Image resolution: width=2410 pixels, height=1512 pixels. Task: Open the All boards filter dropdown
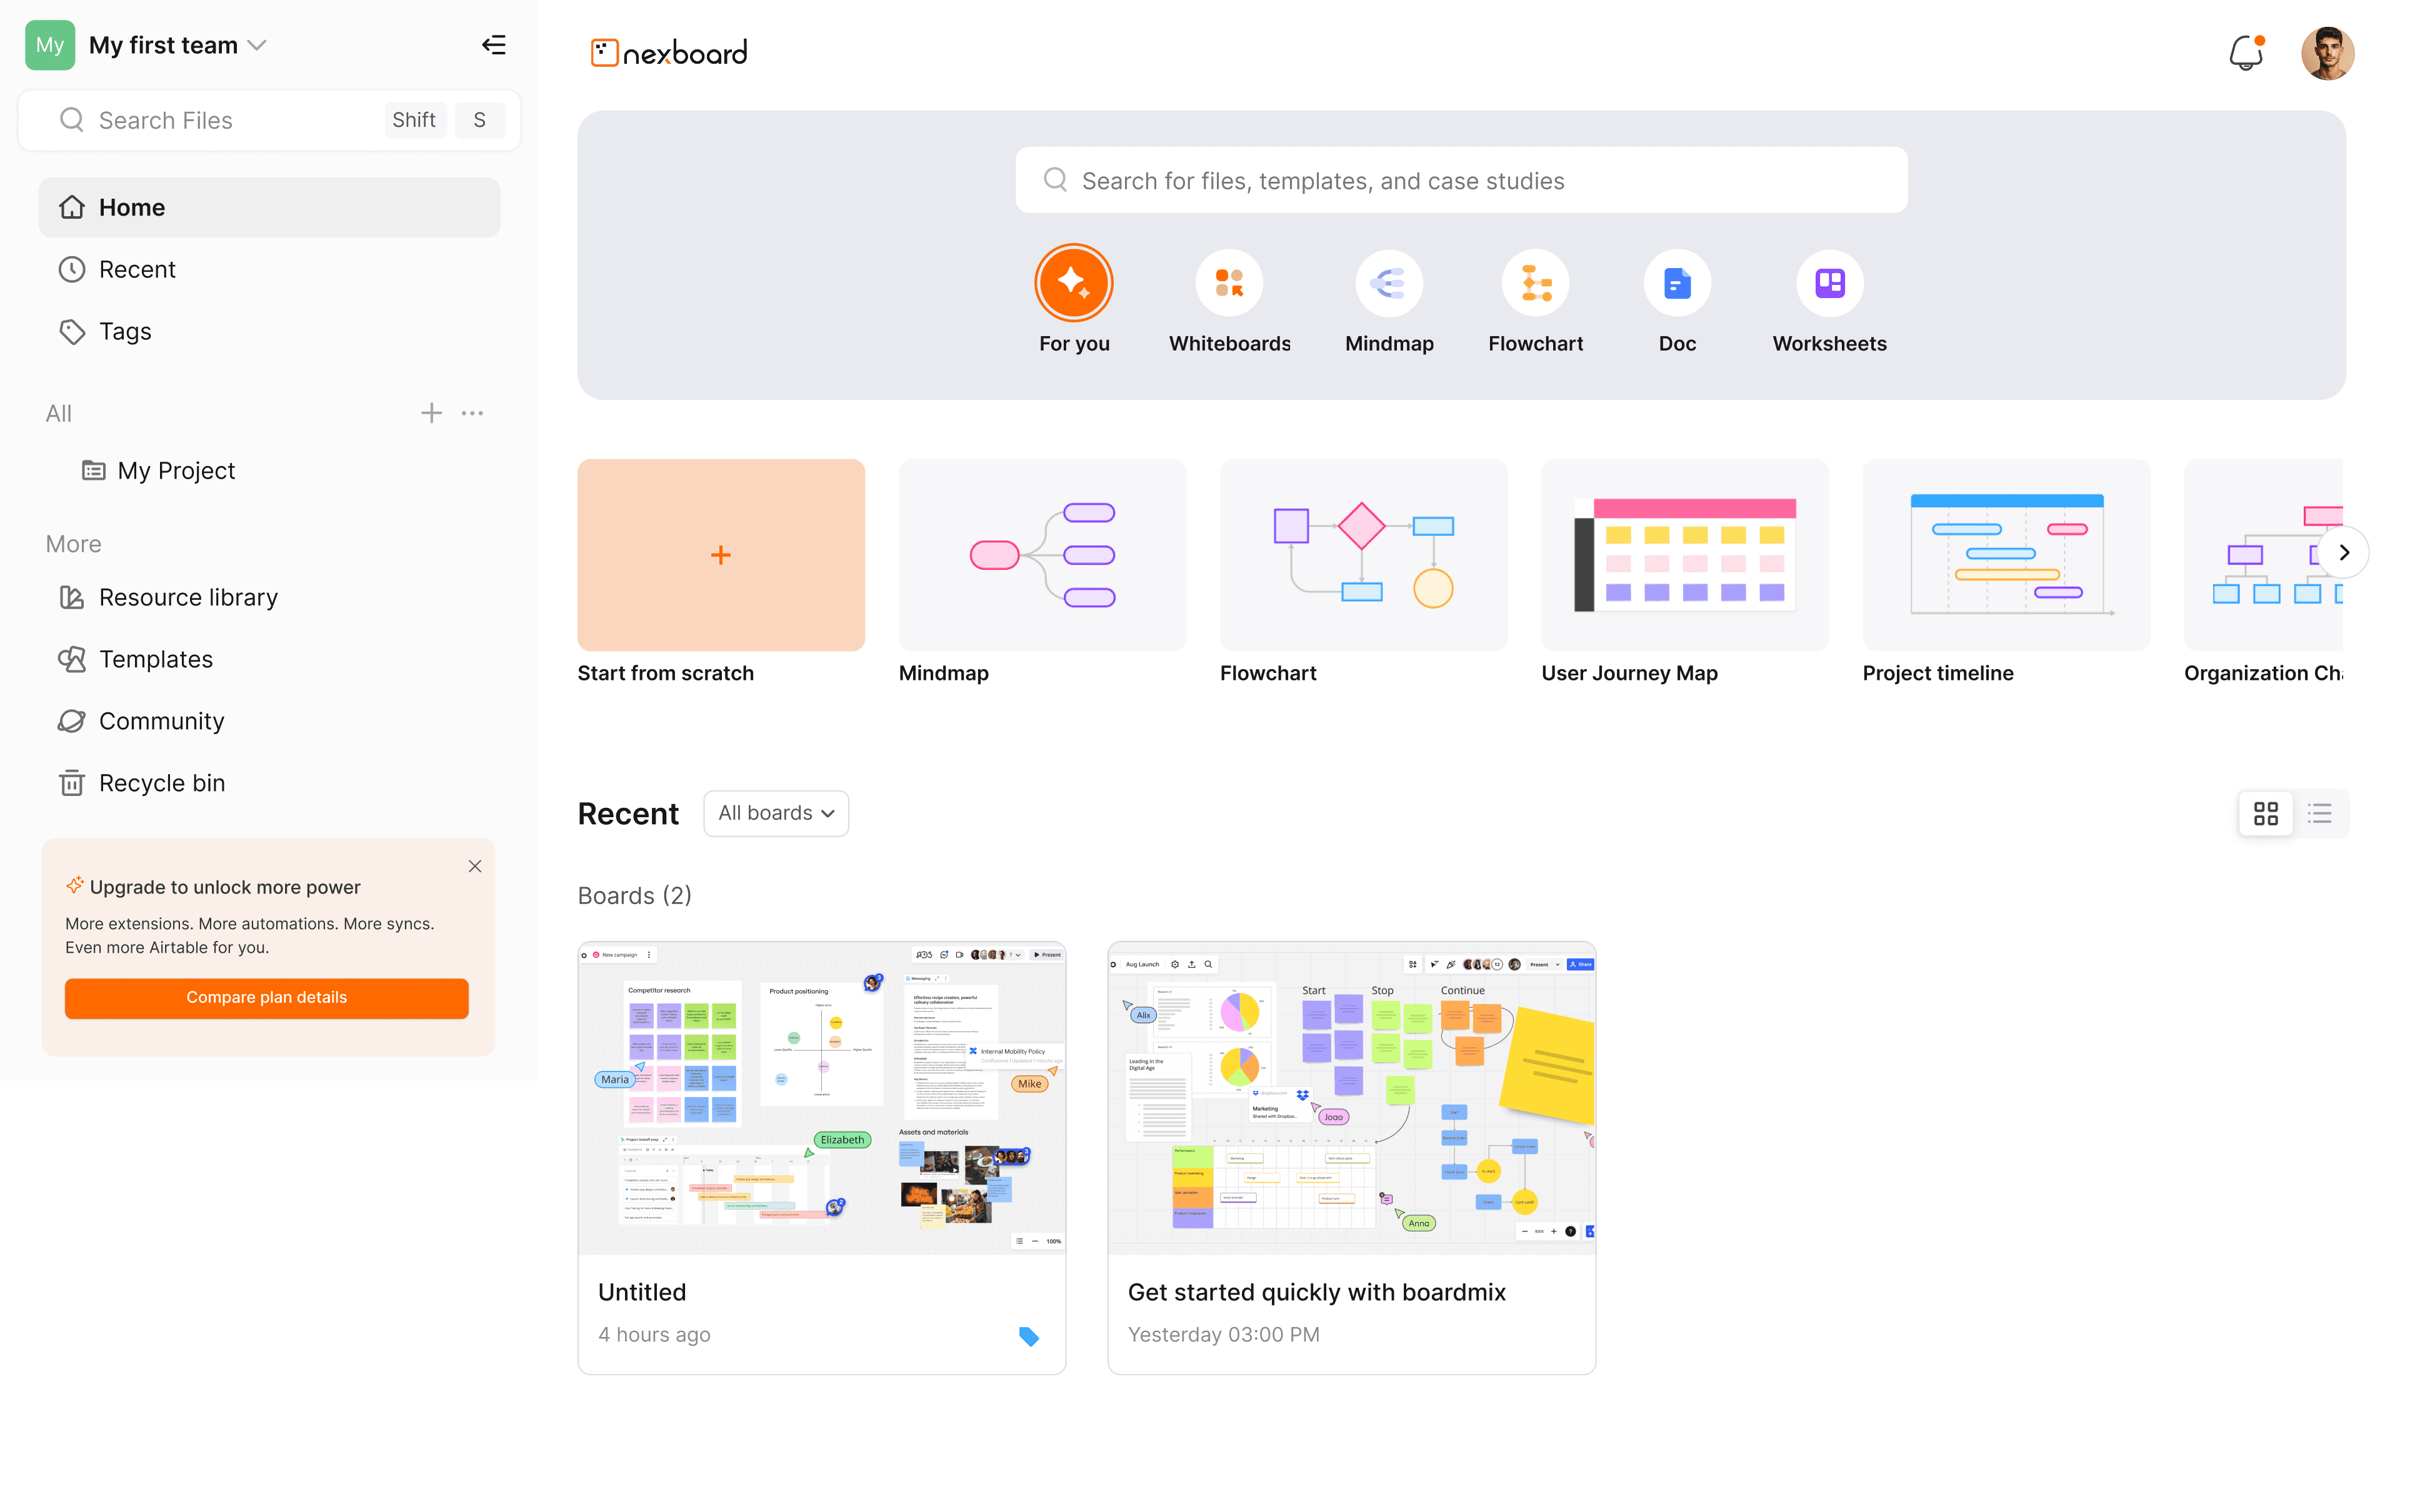pyautogui.click(x=775, y=813)
